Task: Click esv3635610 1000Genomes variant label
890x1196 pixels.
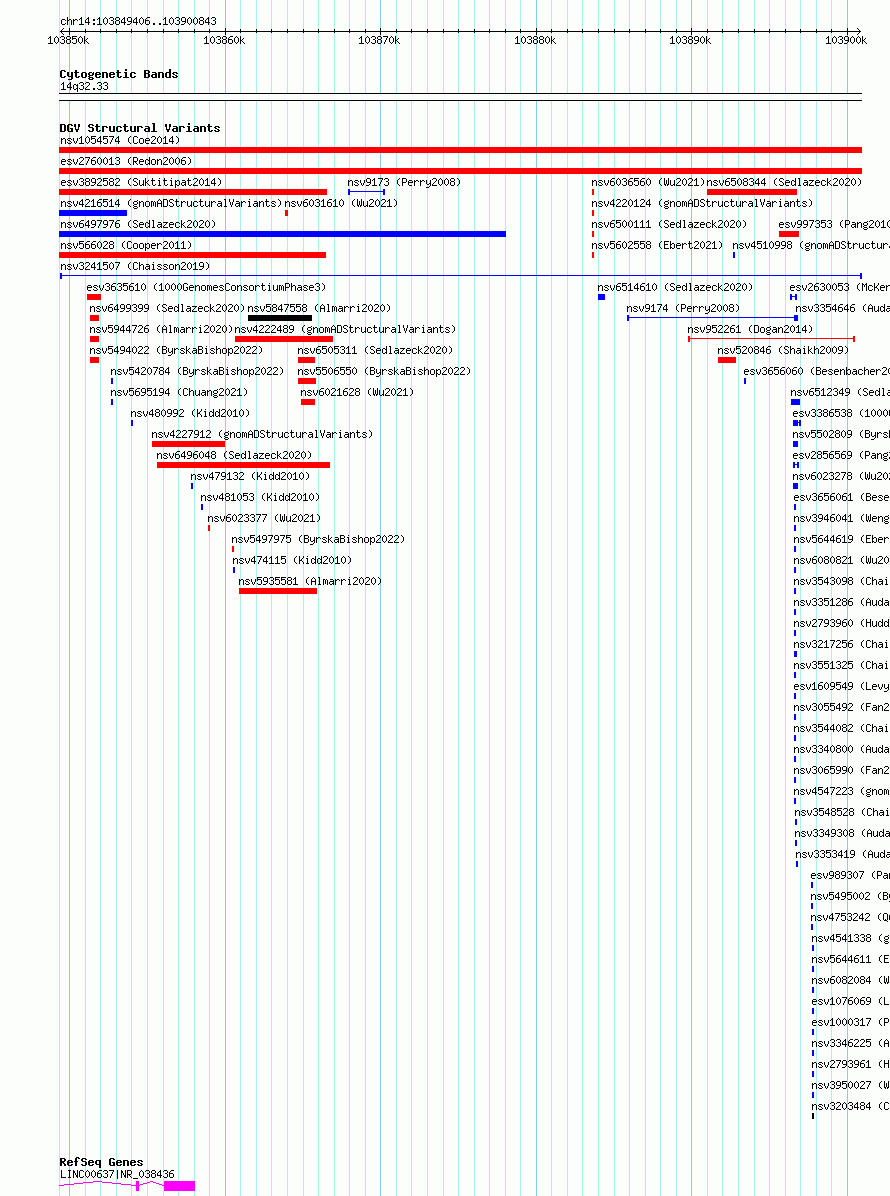Action: 206,287
